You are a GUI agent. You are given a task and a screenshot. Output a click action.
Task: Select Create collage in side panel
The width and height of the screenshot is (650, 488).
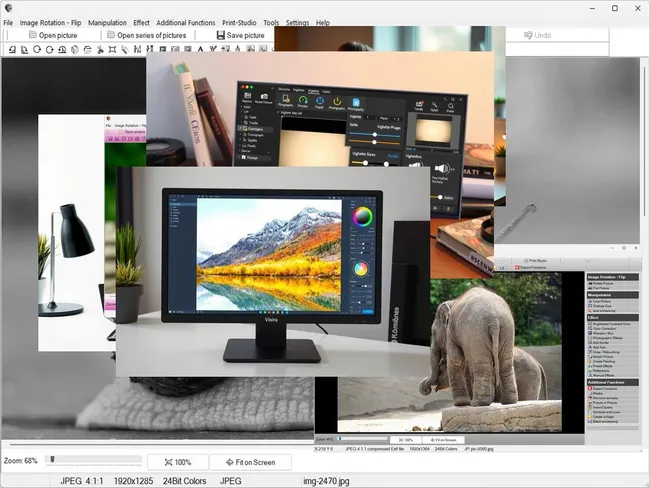click(x=601, y=417)
